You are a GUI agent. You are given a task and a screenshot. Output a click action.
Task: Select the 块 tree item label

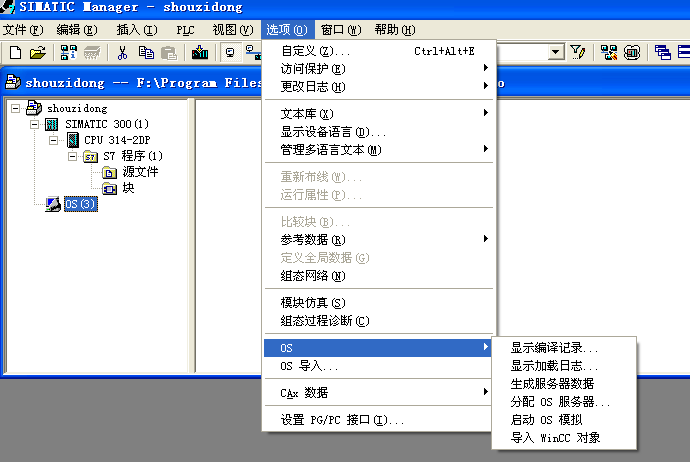(x=128, y=188)
